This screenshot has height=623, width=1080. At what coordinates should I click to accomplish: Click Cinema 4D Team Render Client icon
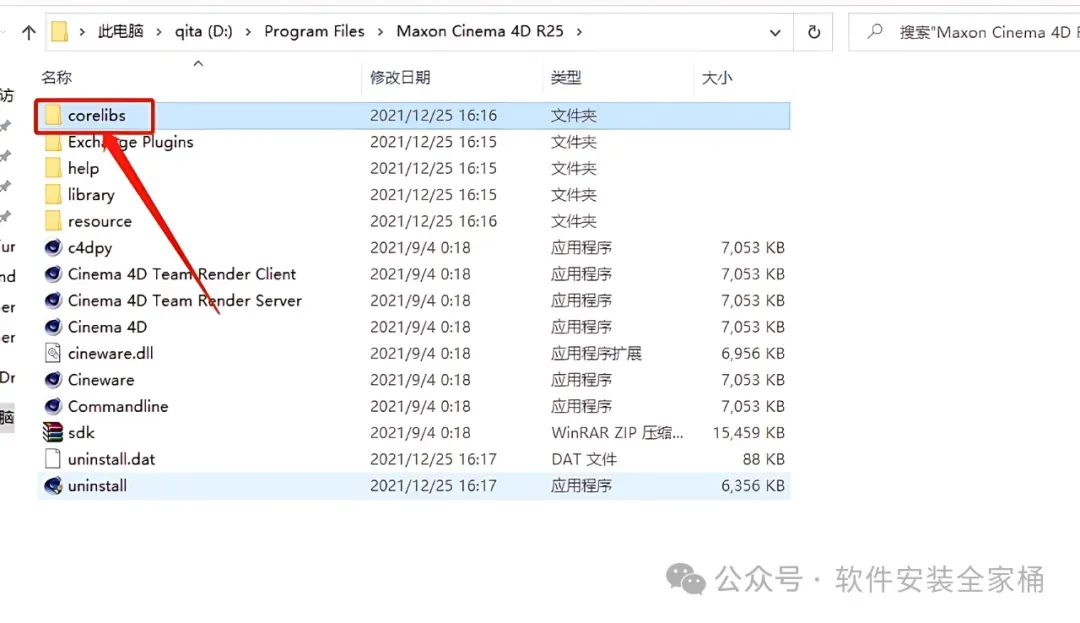53,274
